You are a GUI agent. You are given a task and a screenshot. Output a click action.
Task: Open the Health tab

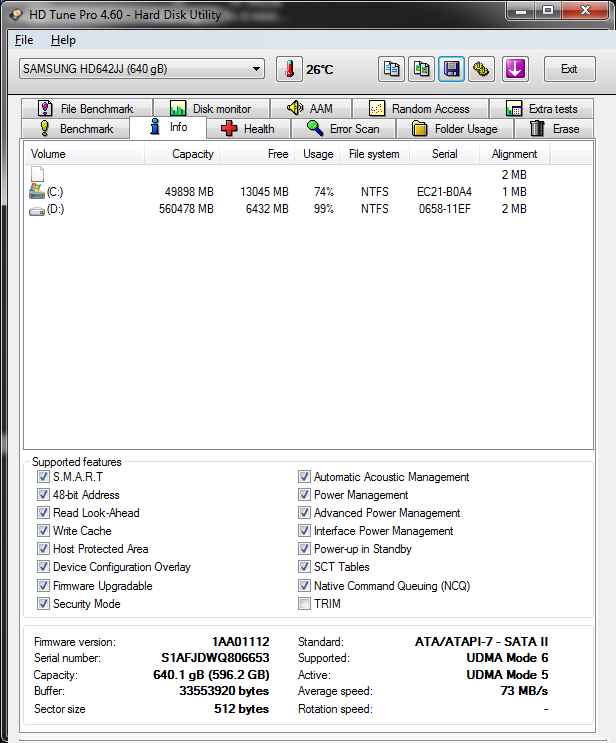point(249,128)
